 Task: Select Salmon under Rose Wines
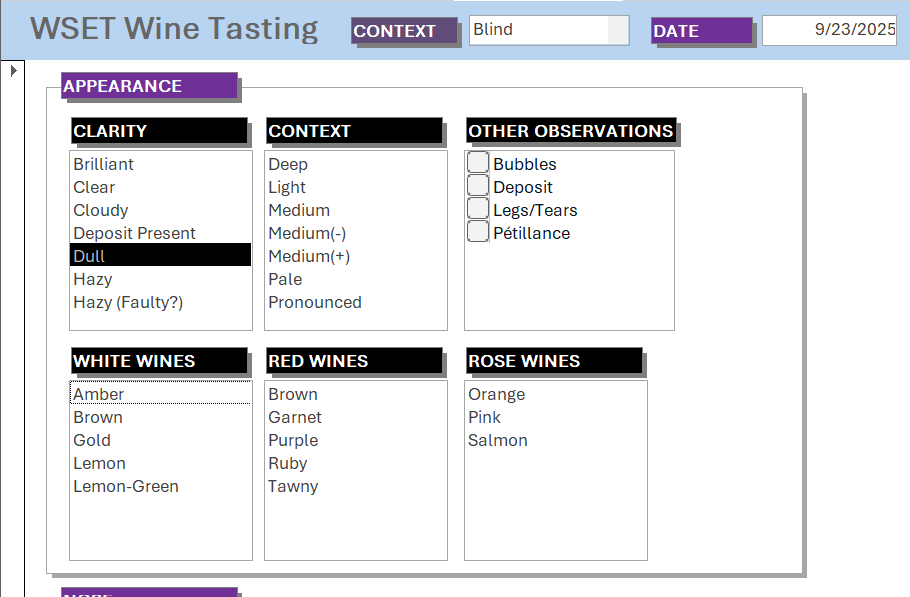[x=556, y=440]
